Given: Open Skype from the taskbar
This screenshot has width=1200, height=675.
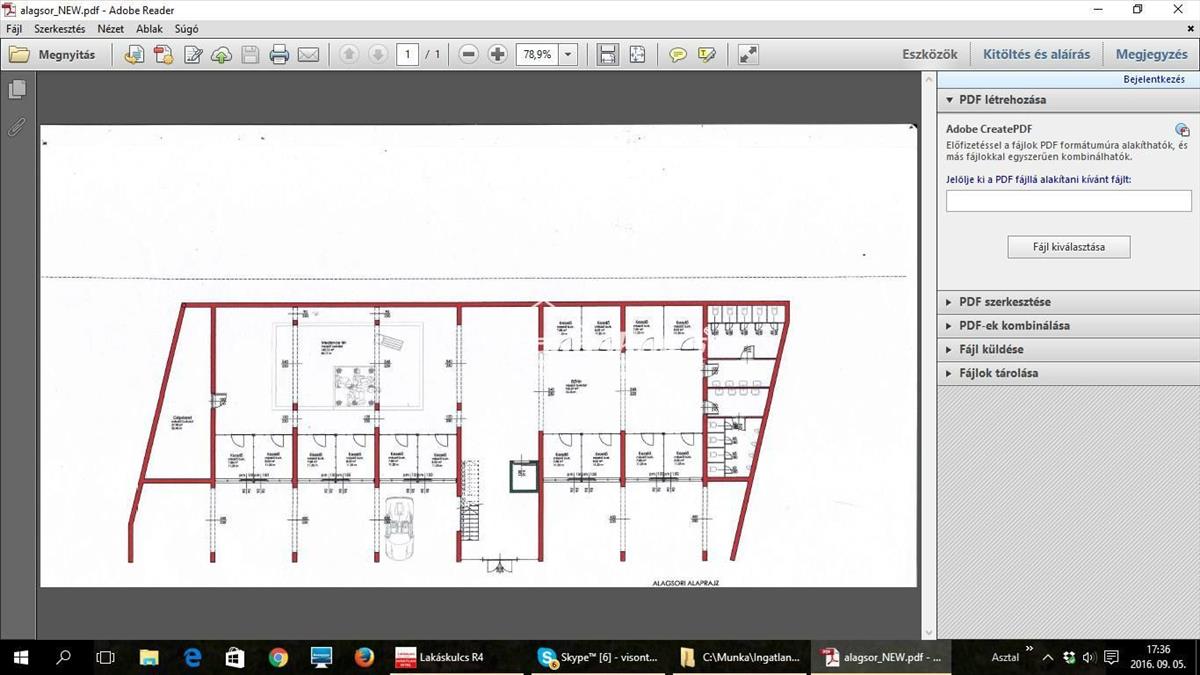Looking at the screenshot, I should pos(598,657).
